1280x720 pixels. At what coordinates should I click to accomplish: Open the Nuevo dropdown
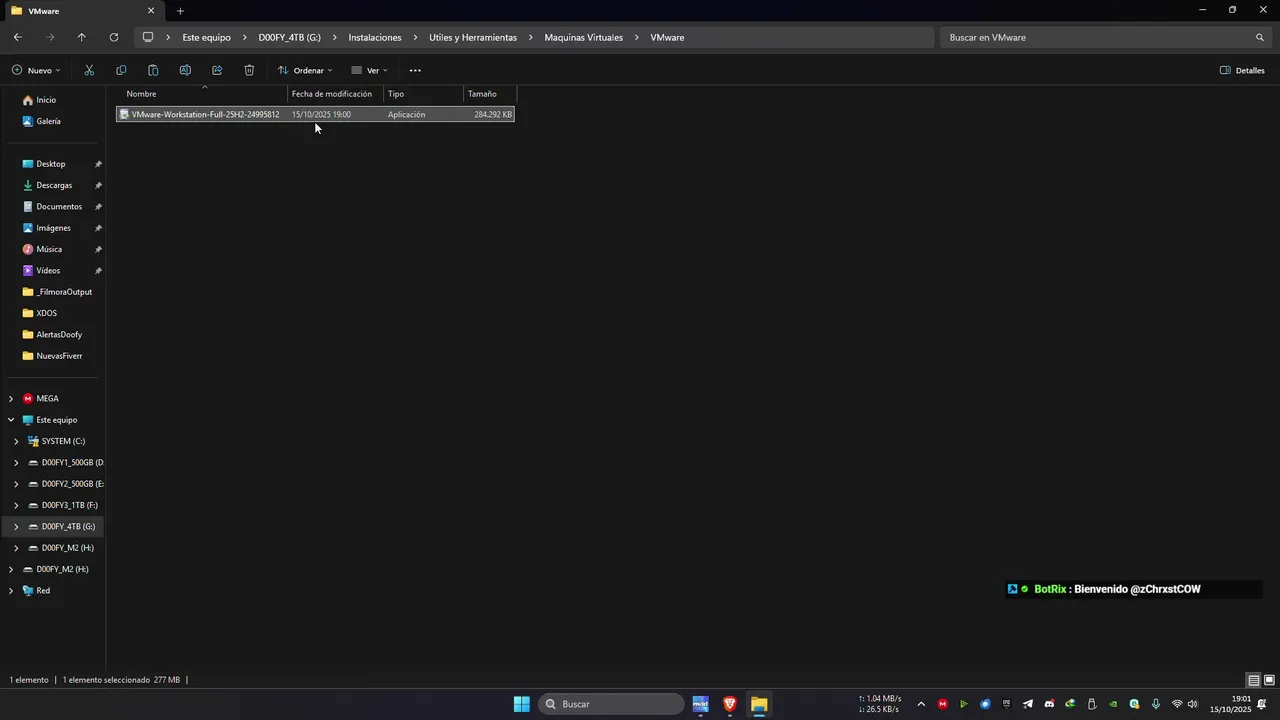click(36, 70)
